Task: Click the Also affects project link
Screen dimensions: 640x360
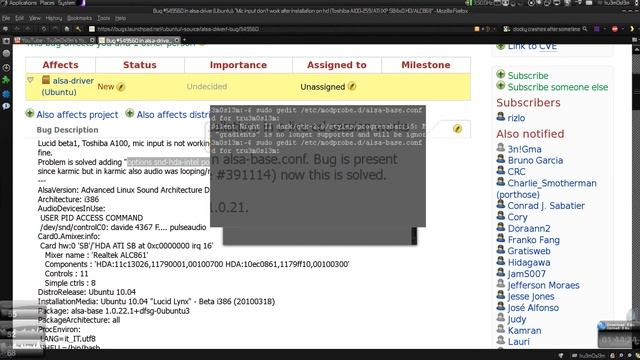Action: [77, 115]
